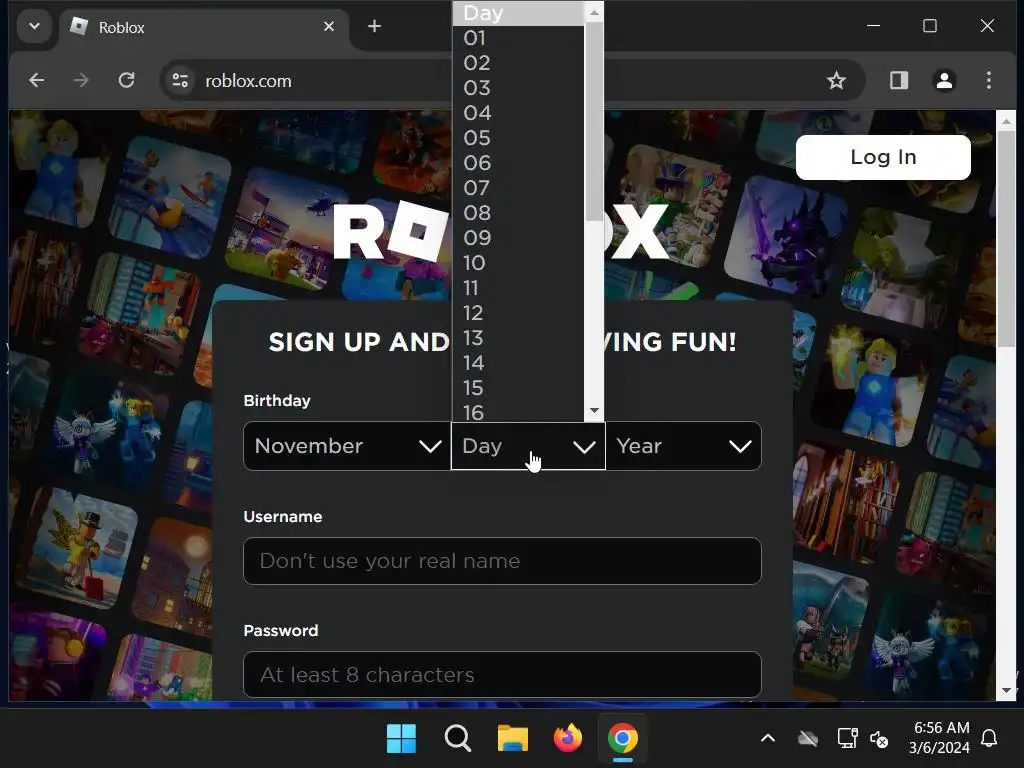Switch to the Roblox tab
The image size is (1024, 768).
click(204, 27)
